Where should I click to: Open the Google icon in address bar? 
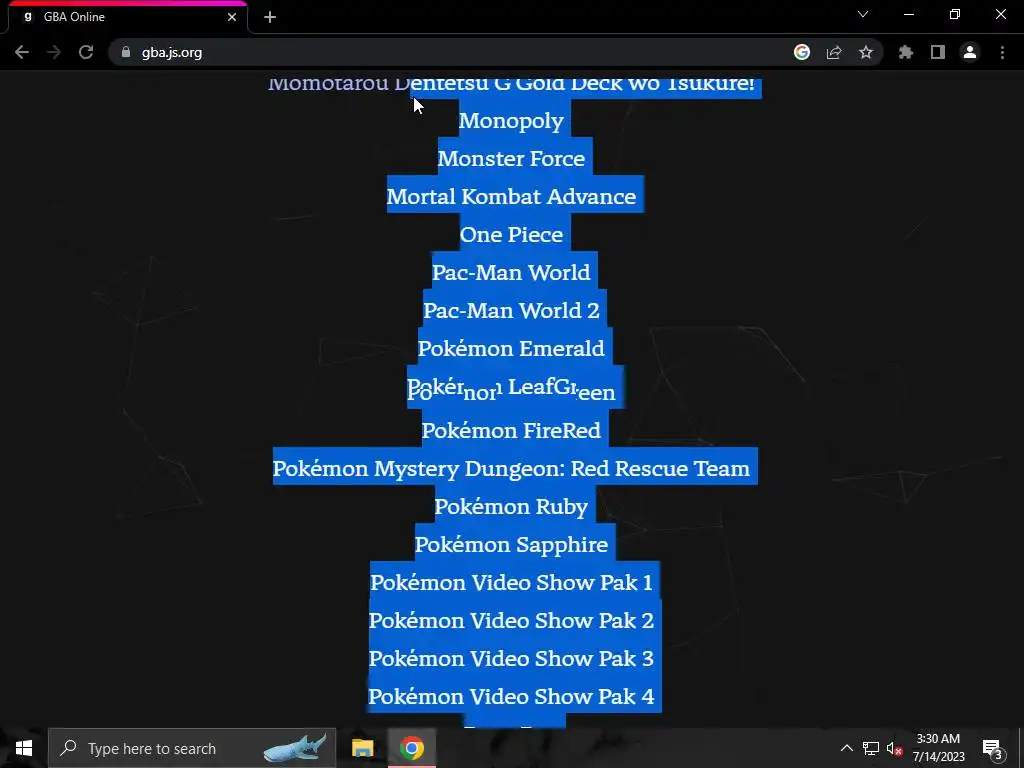(802, 52)
